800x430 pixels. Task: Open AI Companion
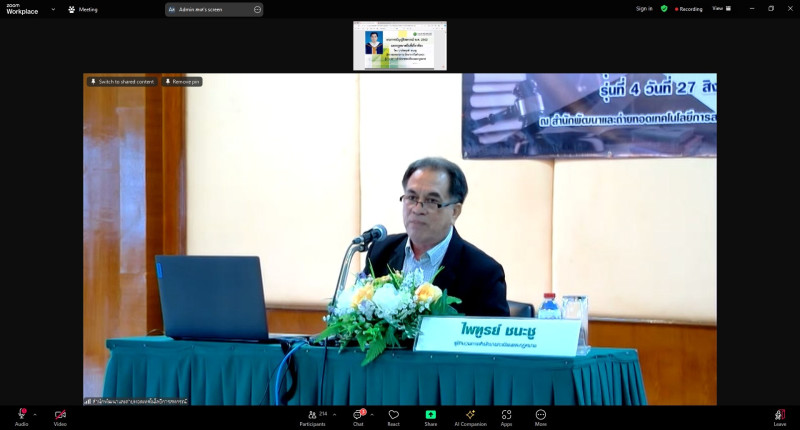(x=470, y=414)
